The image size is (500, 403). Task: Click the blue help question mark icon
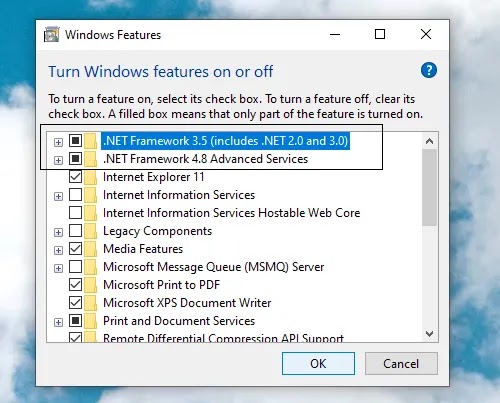click(429, 70)
